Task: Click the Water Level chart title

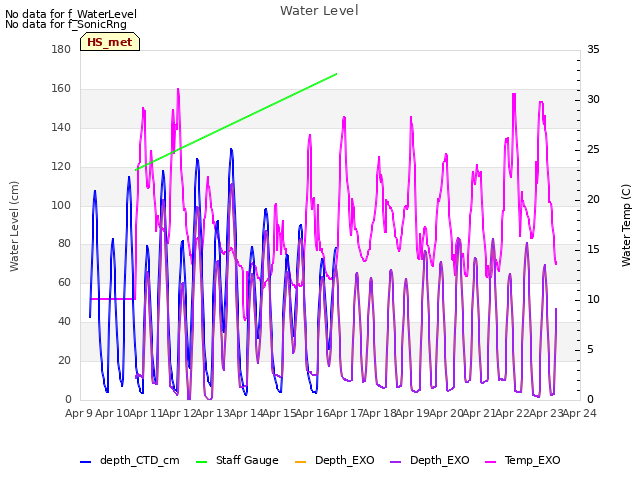Action: (319, 11)
